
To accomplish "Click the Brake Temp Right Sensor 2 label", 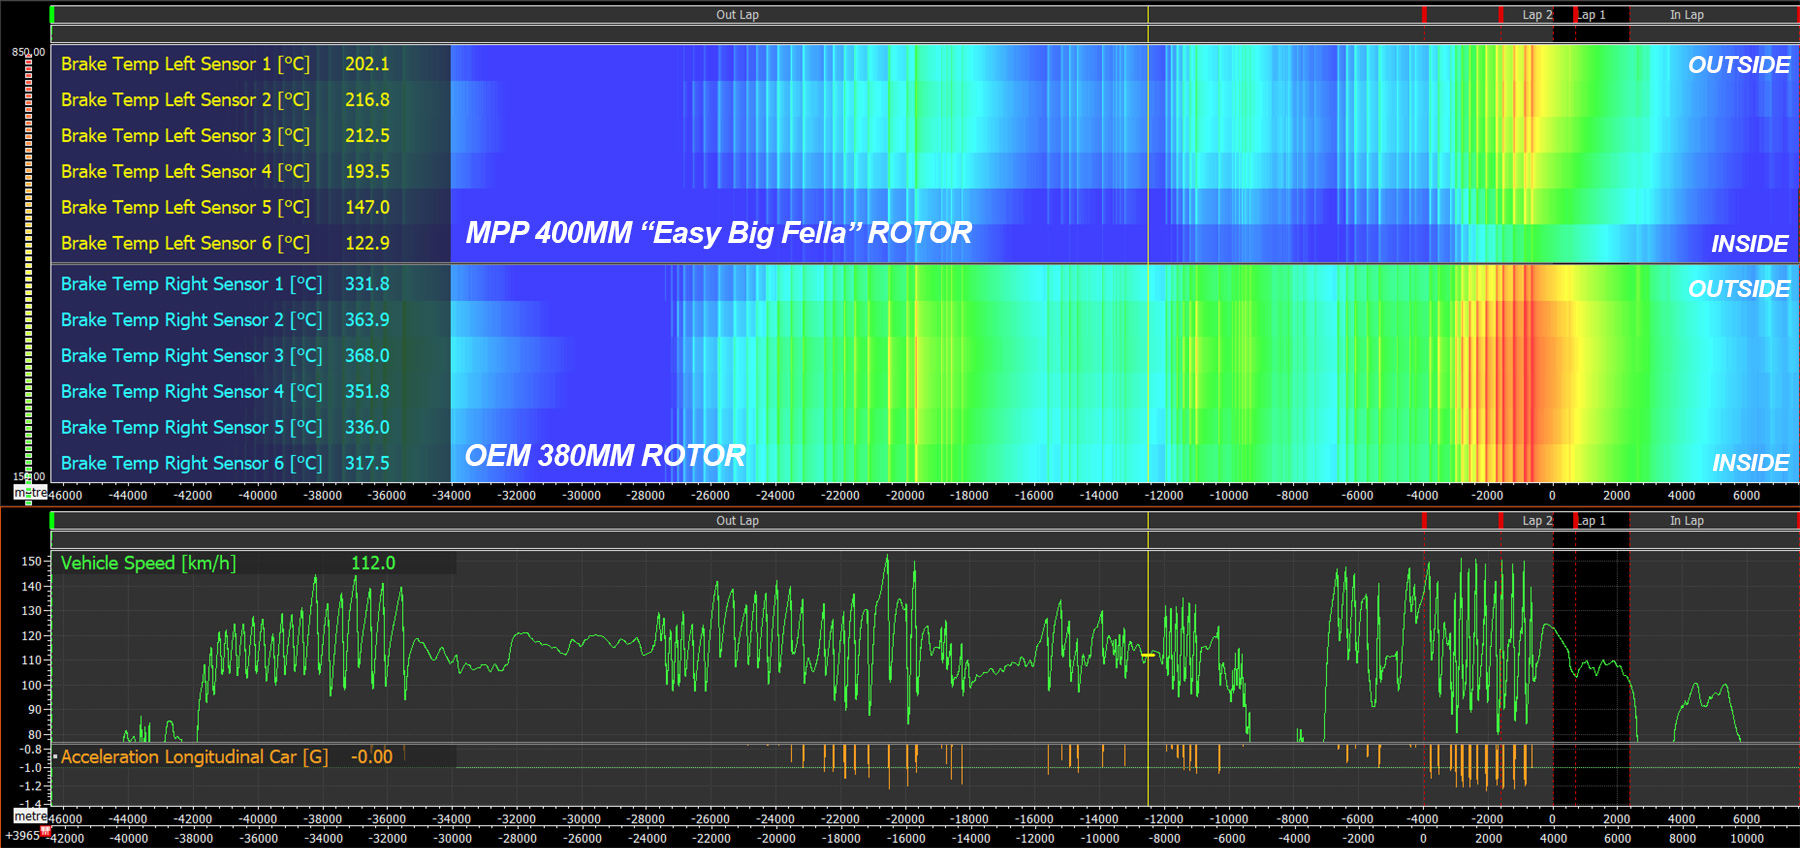I will pyautogui.click(x=191, y=320).
